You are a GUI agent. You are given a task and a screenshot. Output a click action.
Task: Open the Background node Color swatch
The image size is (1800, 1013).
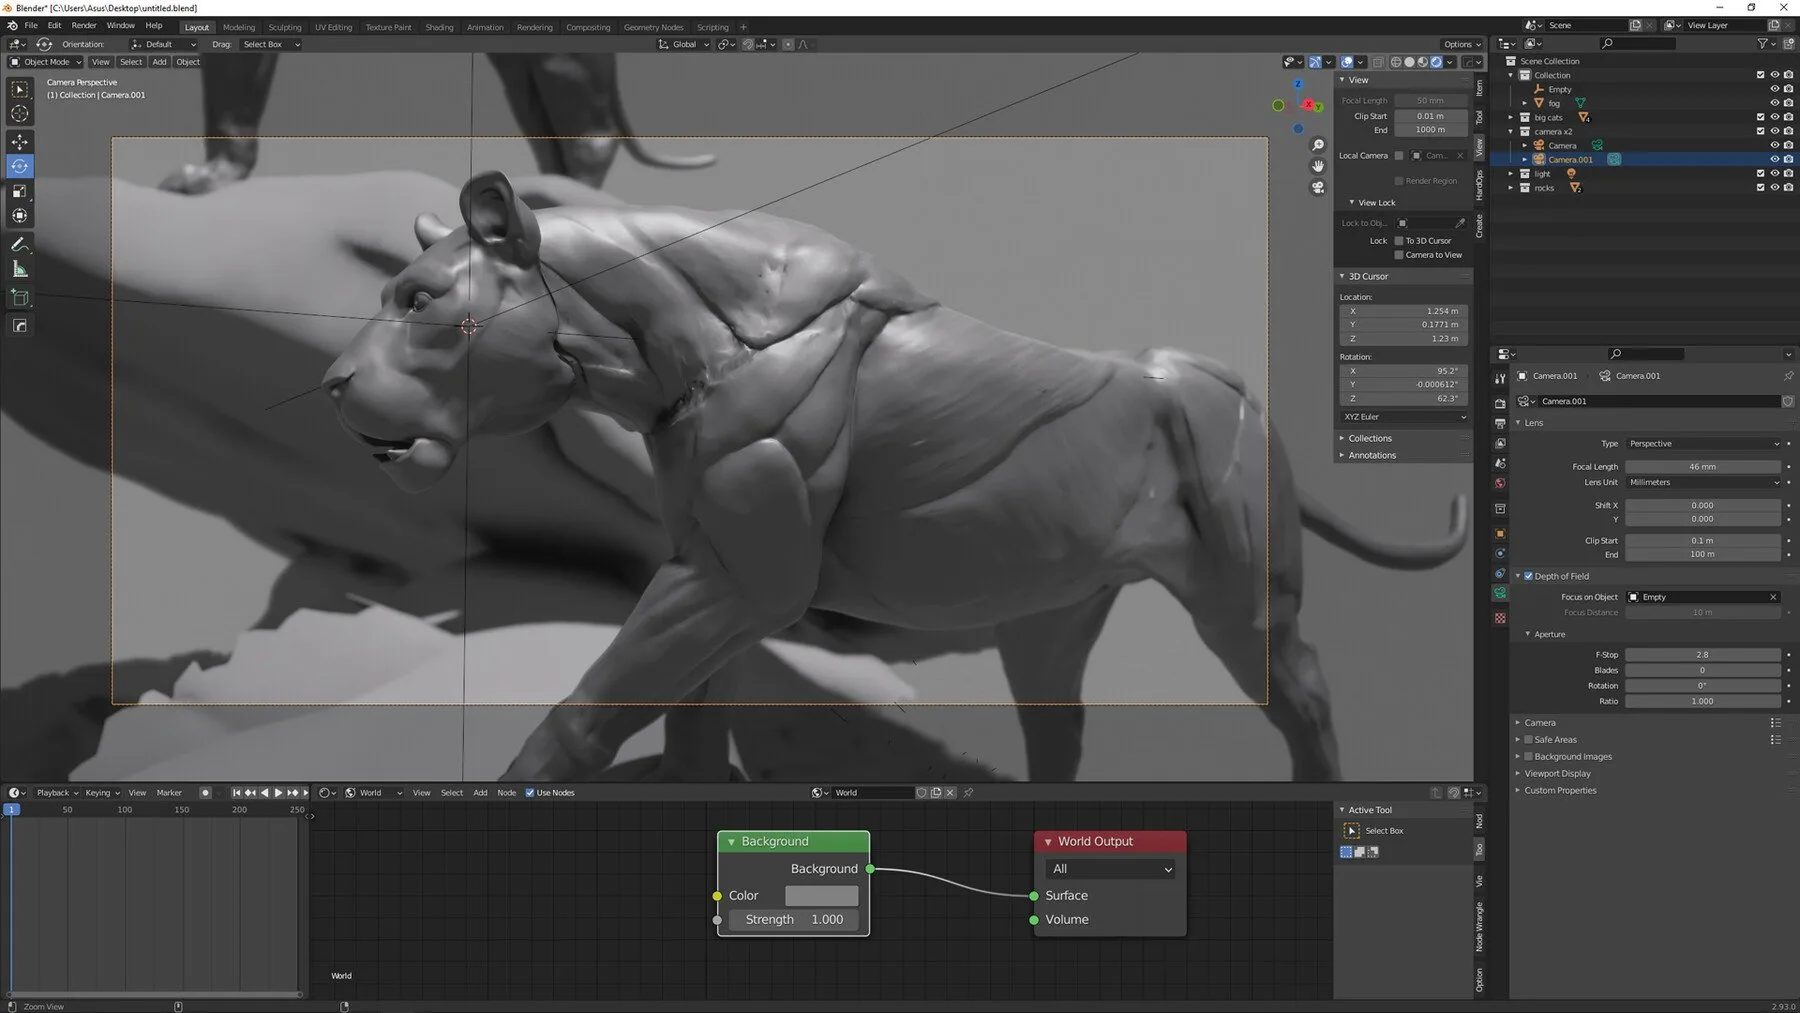click(x=821, y=896)
